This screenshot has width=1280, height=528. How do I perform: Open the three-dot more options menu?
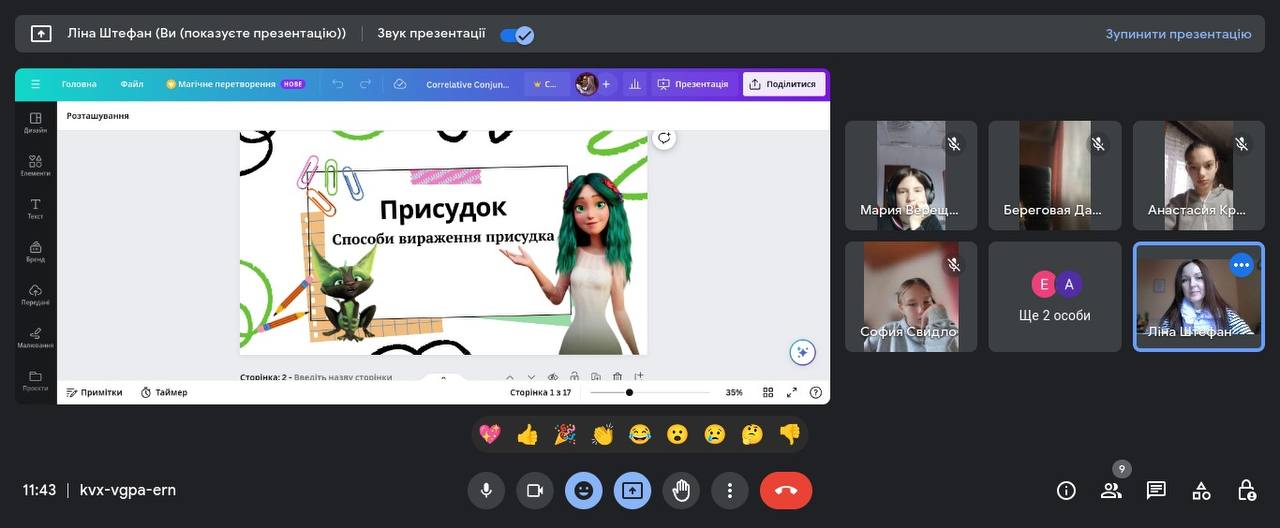tap(730, 490)
